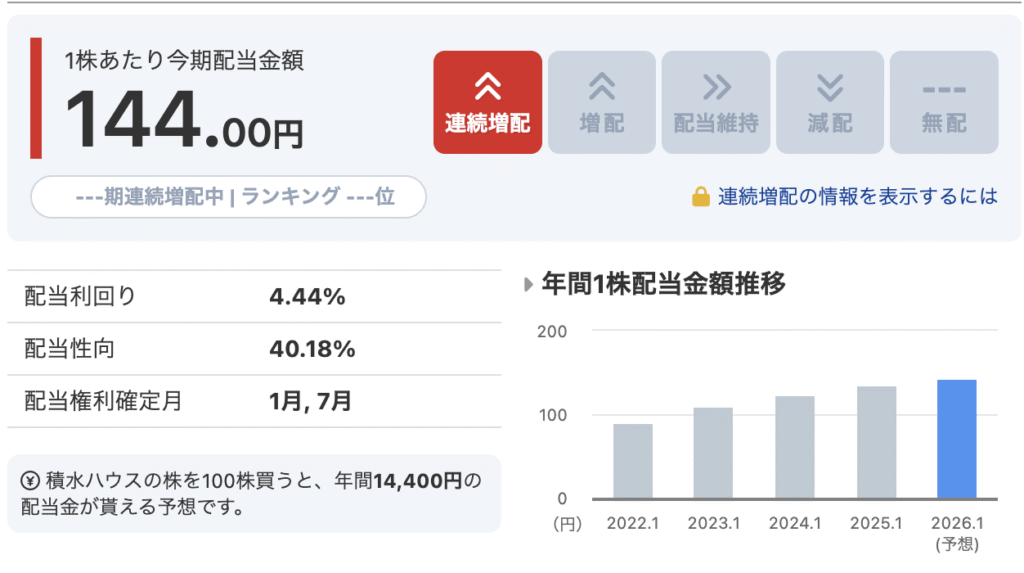The height and width of the screenshot is (573, 1024).
Task: Click the 2022.1 gray chart bar
Action: (633, 461)
